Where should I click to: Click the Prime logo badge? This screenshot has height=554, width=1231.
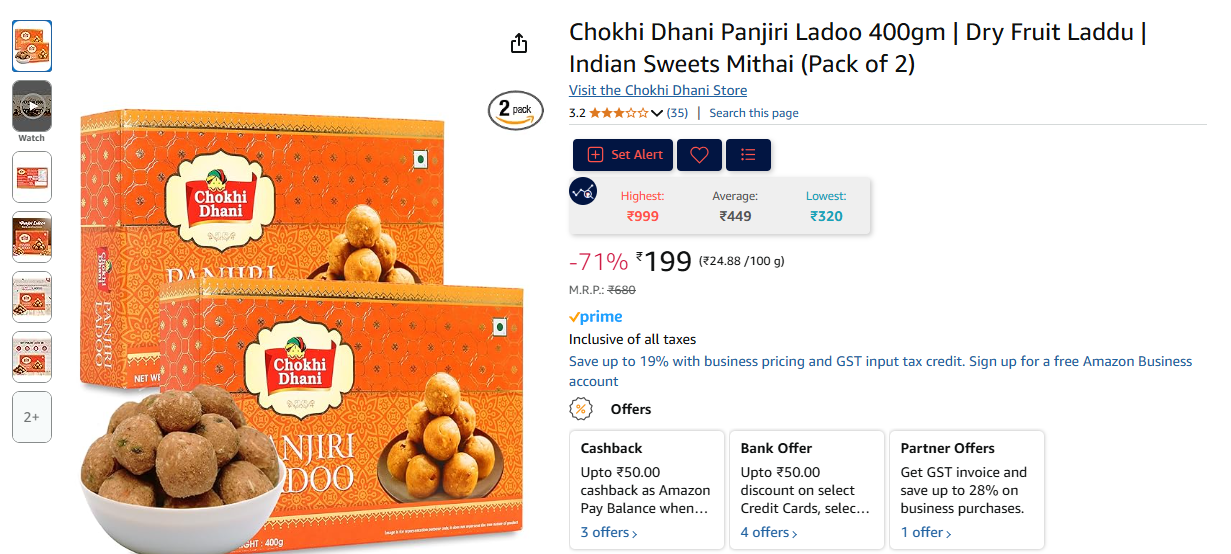[595, 317]
